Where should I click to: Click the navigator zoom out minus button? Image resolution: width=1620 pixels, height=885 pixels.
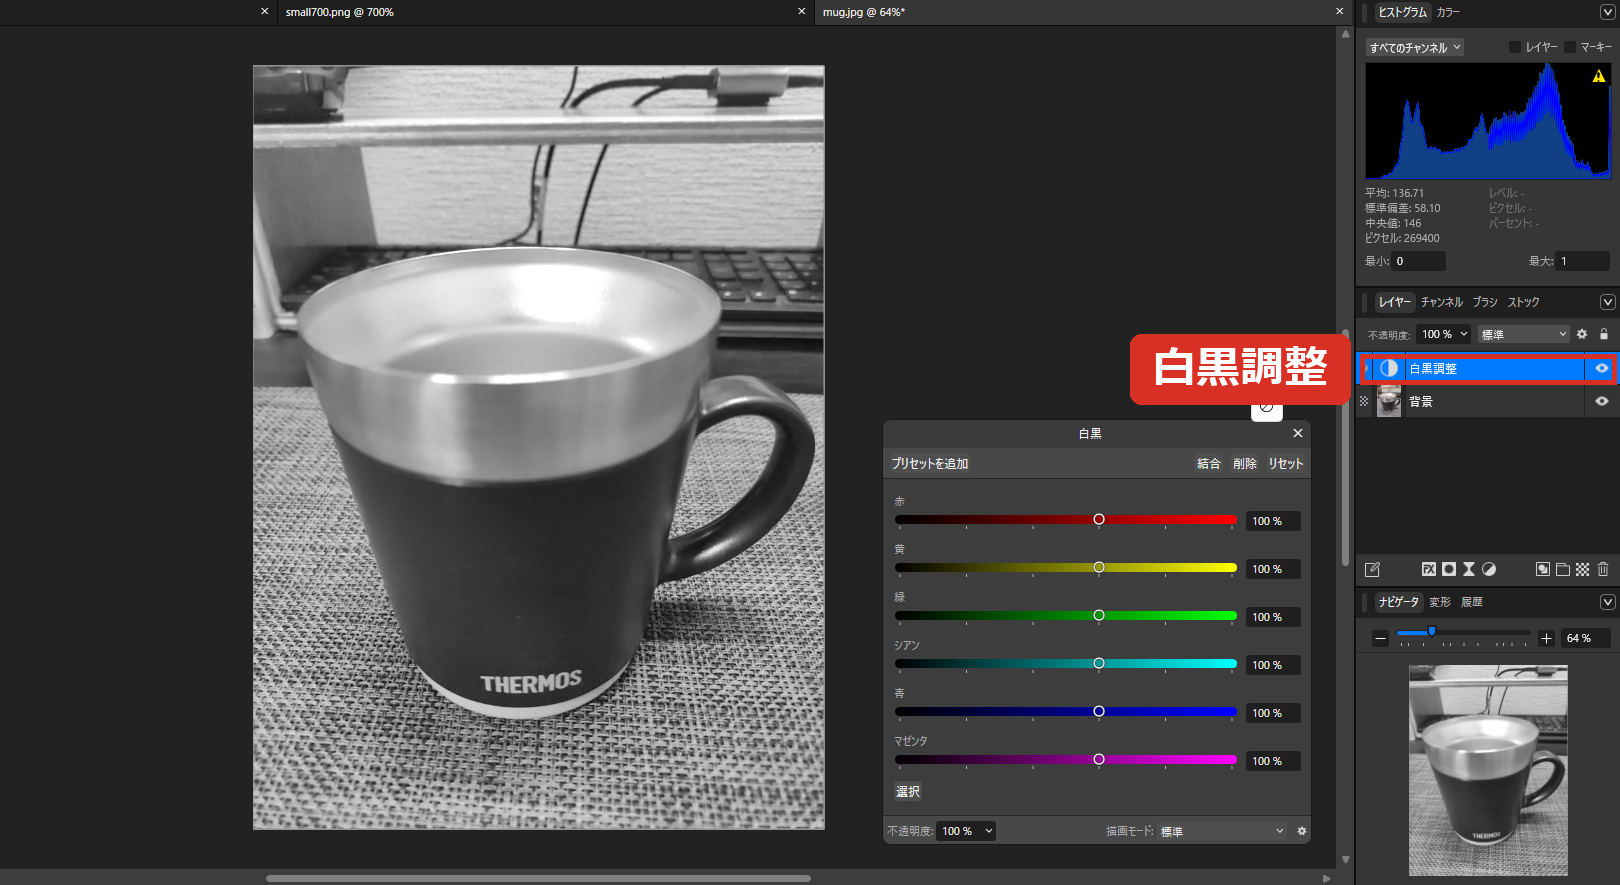pyautogui.click(x=1380, y=638)
